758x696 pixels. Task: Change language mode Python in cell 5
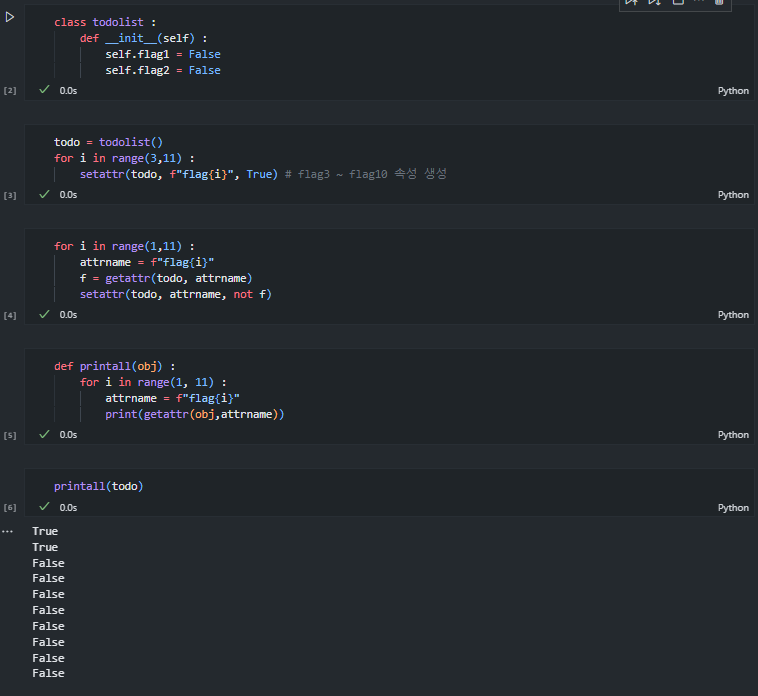(x=733, y=435)
